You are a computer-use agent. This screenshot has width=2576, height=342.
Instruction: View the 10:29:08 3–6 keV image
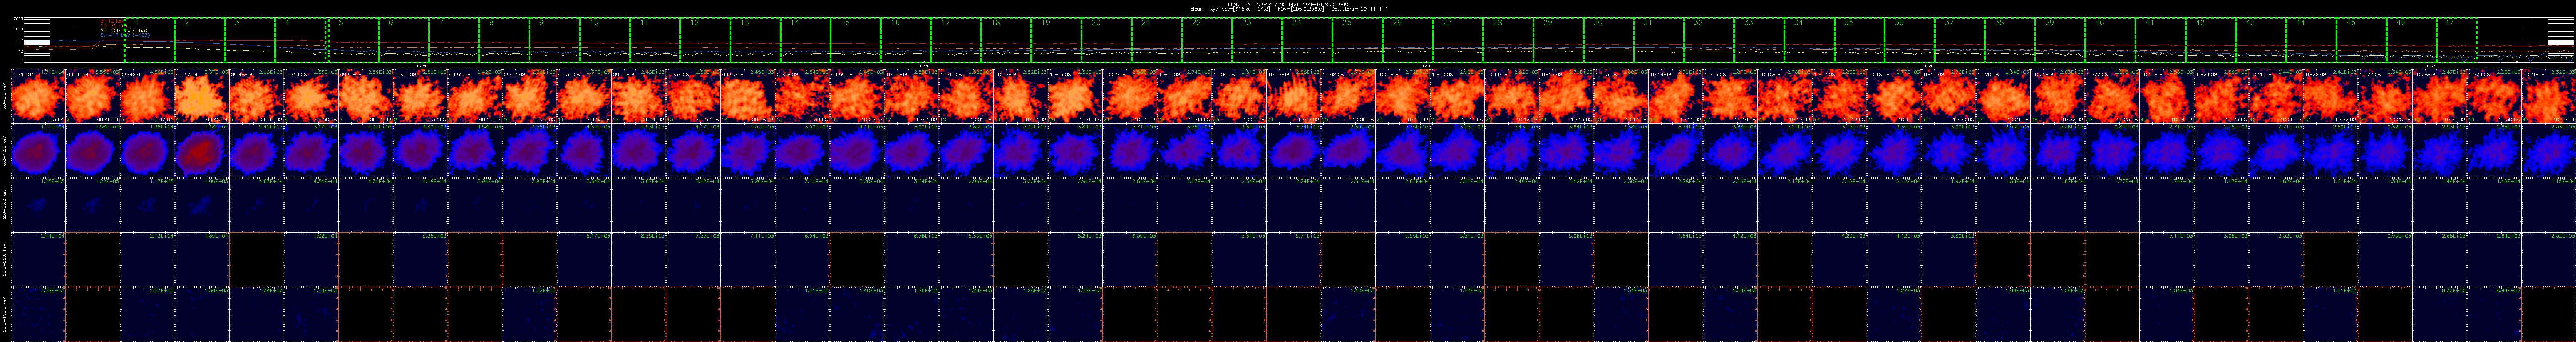click(x=2495, y=96)
